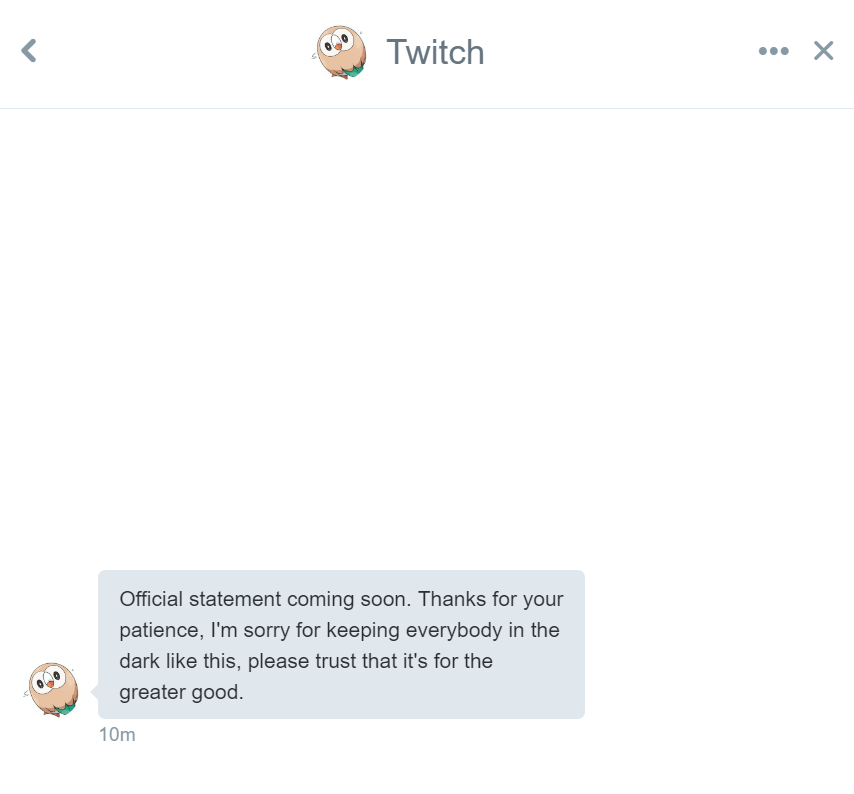Open the three-dot more options menu
The width and height of the screenshot is (854, 794).
[773, 51]
